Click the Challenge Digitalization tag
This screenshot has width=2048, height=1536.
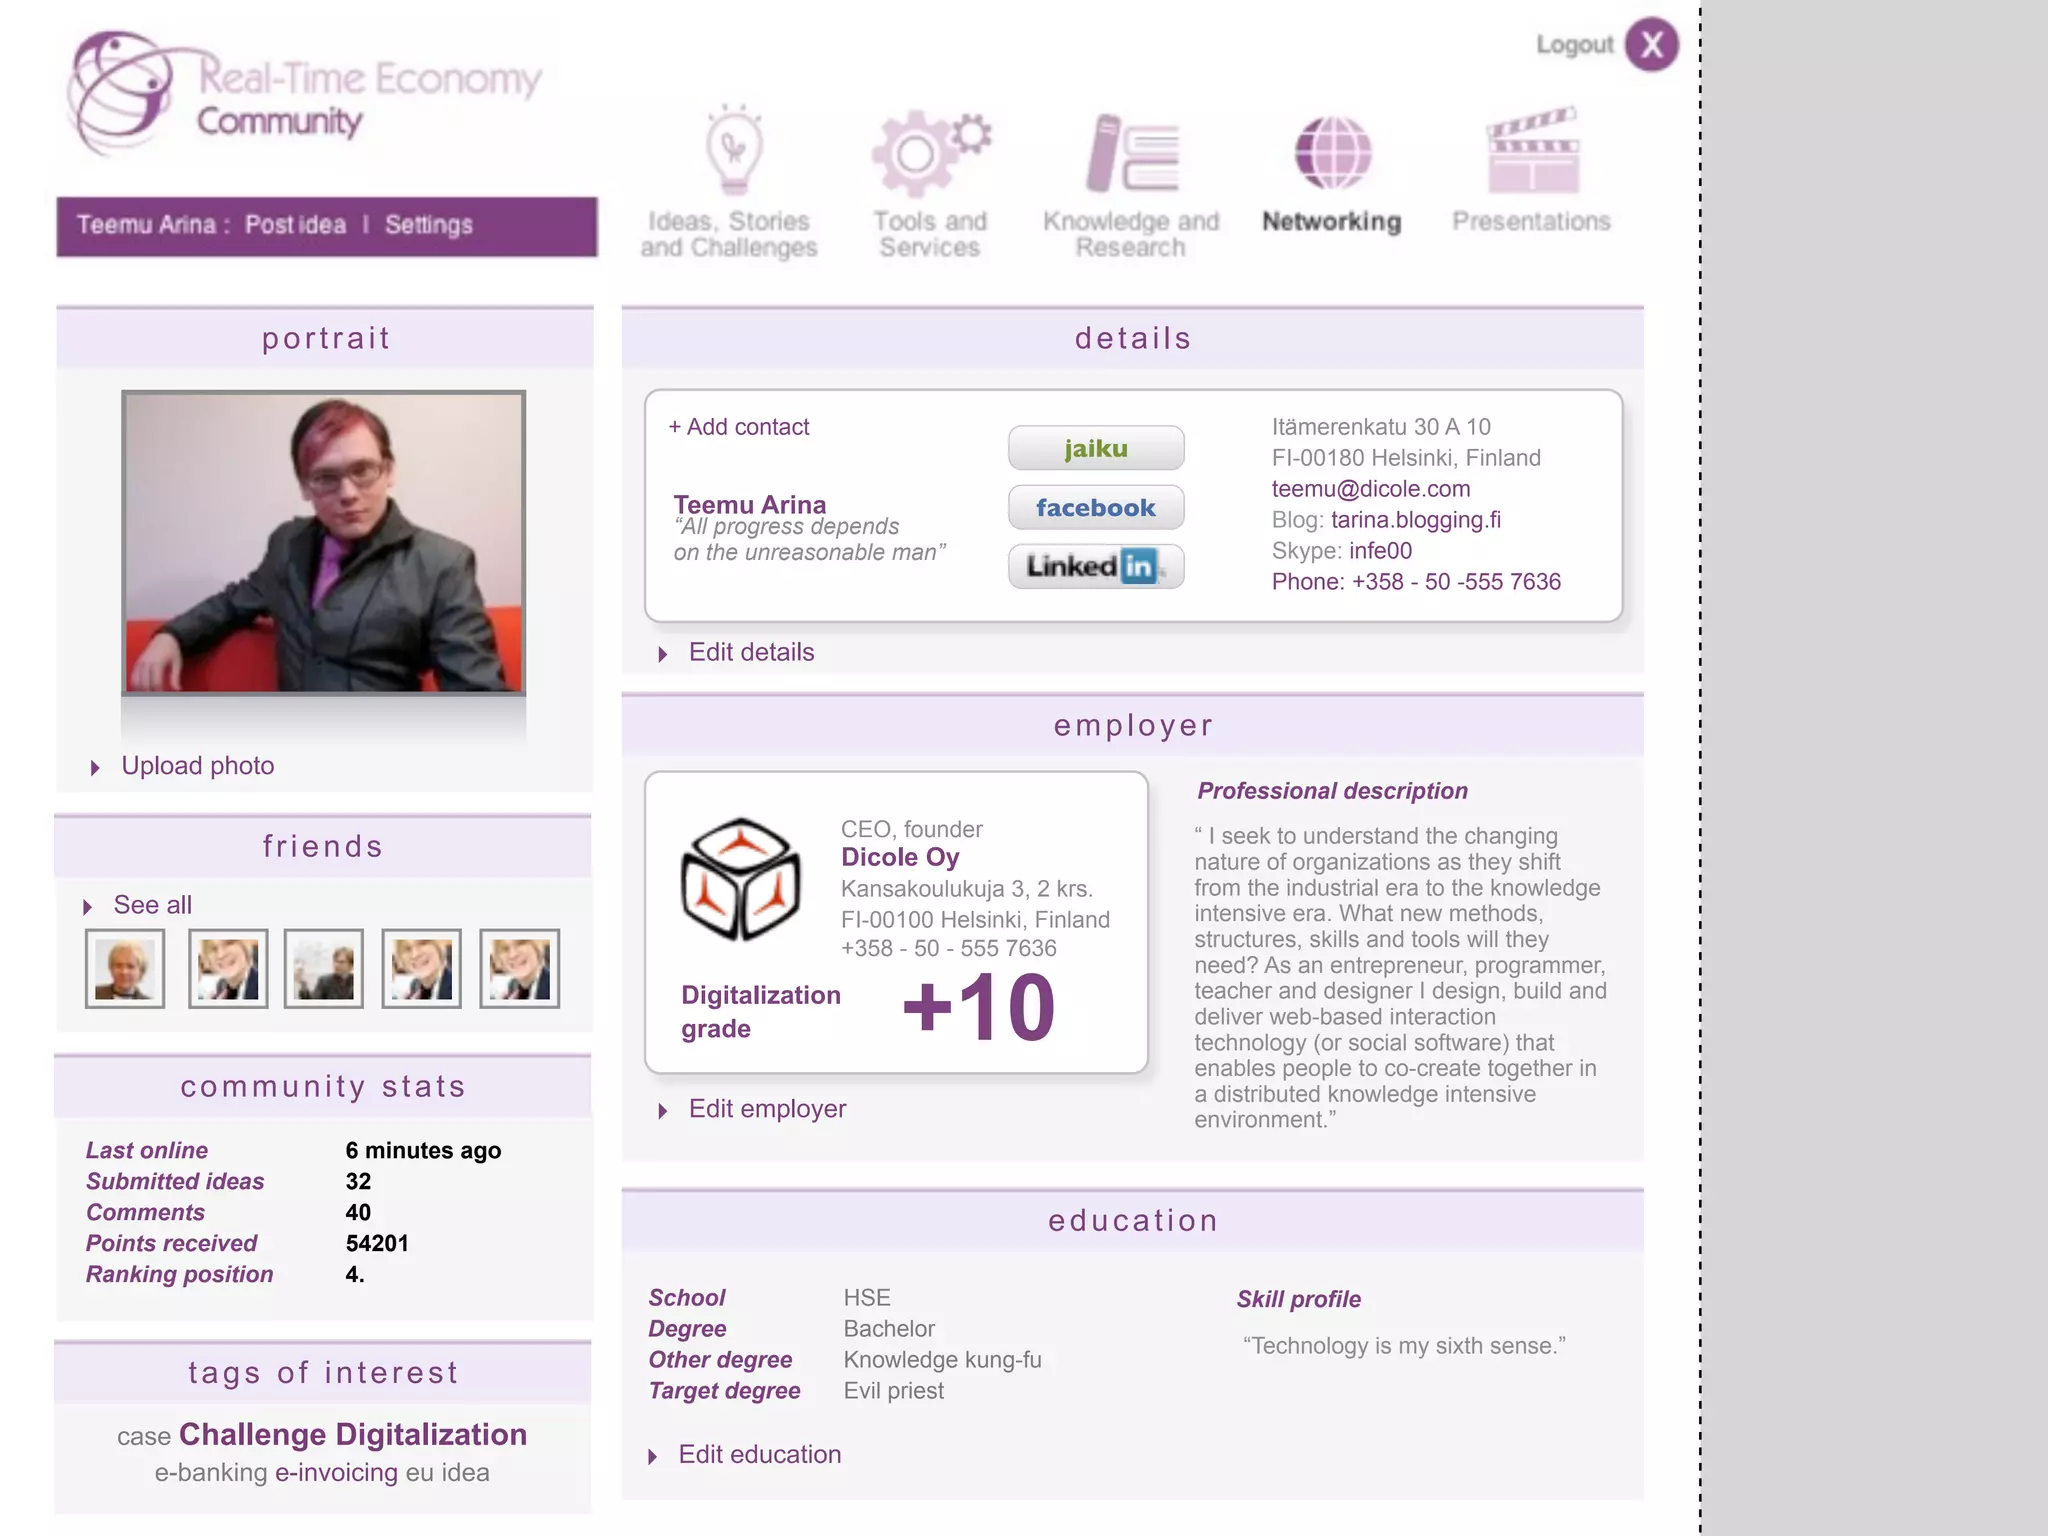tap(352, 1435)
